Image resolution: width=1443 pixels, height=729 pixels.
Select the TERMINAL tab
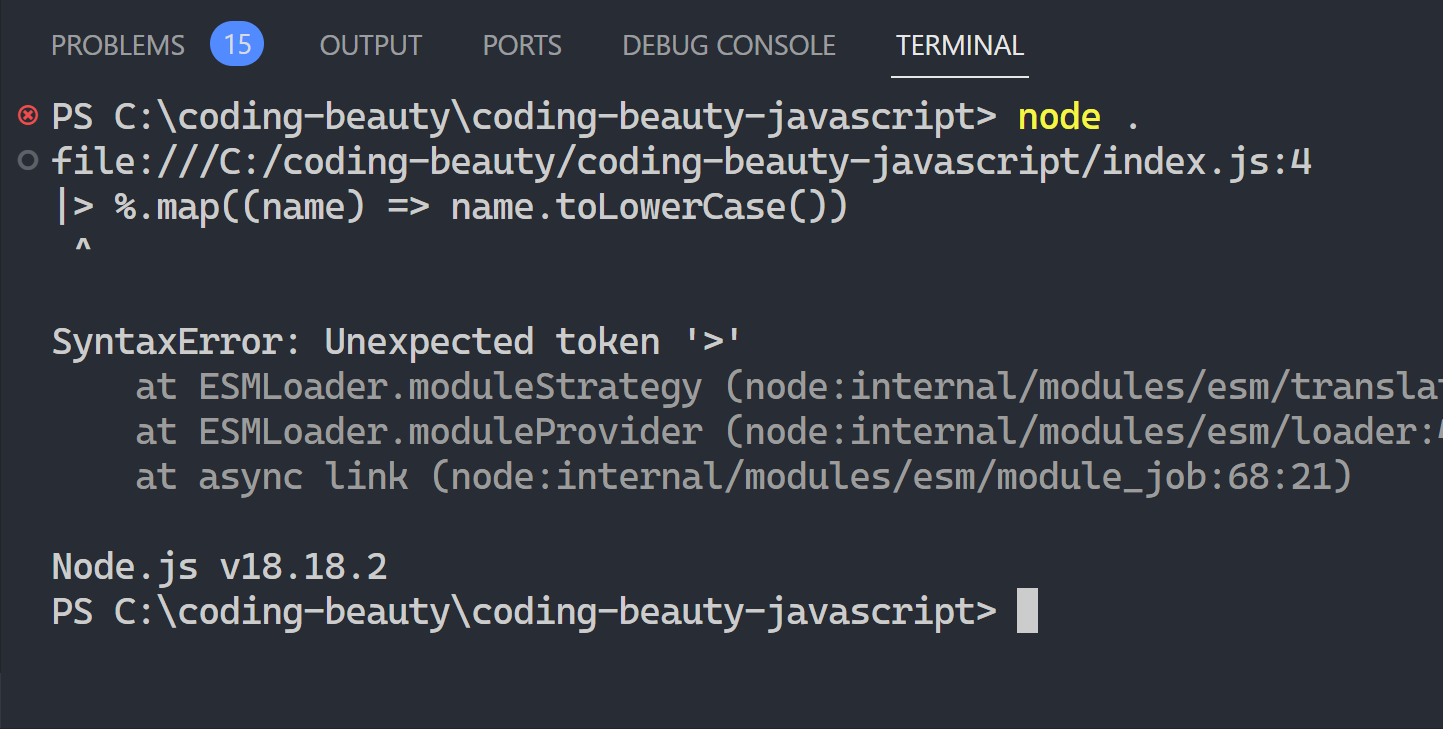(x=959, y=46)
